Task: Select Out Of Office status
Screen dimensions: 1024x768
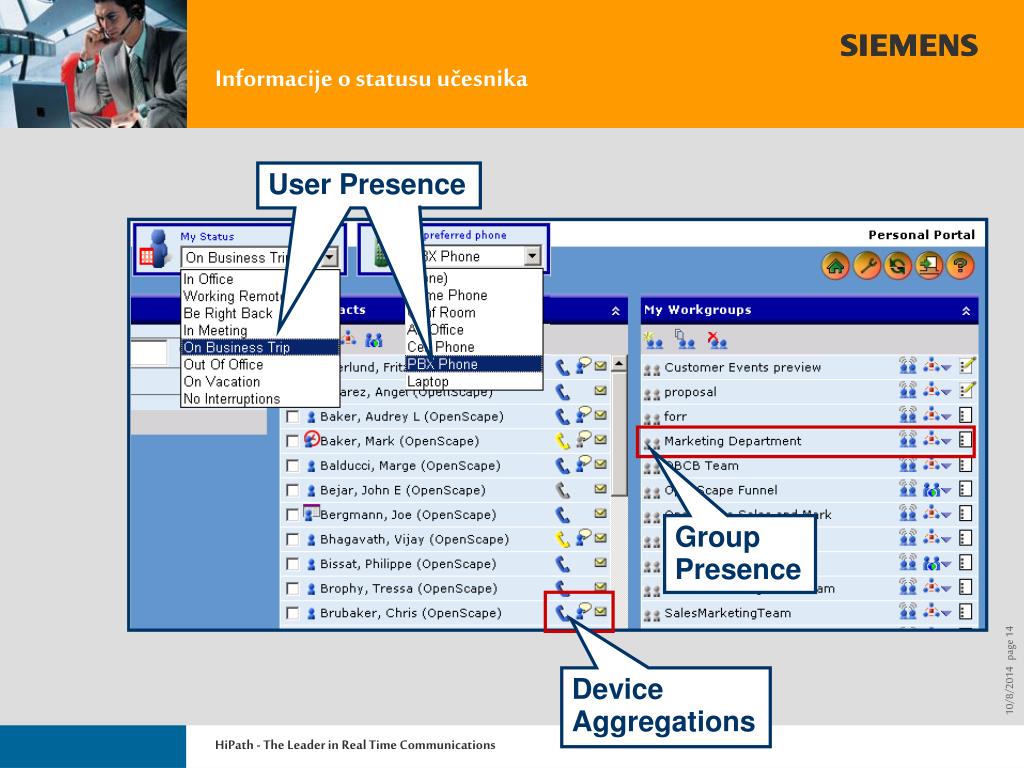Action: pyautogui.click(x=260, y=364)
